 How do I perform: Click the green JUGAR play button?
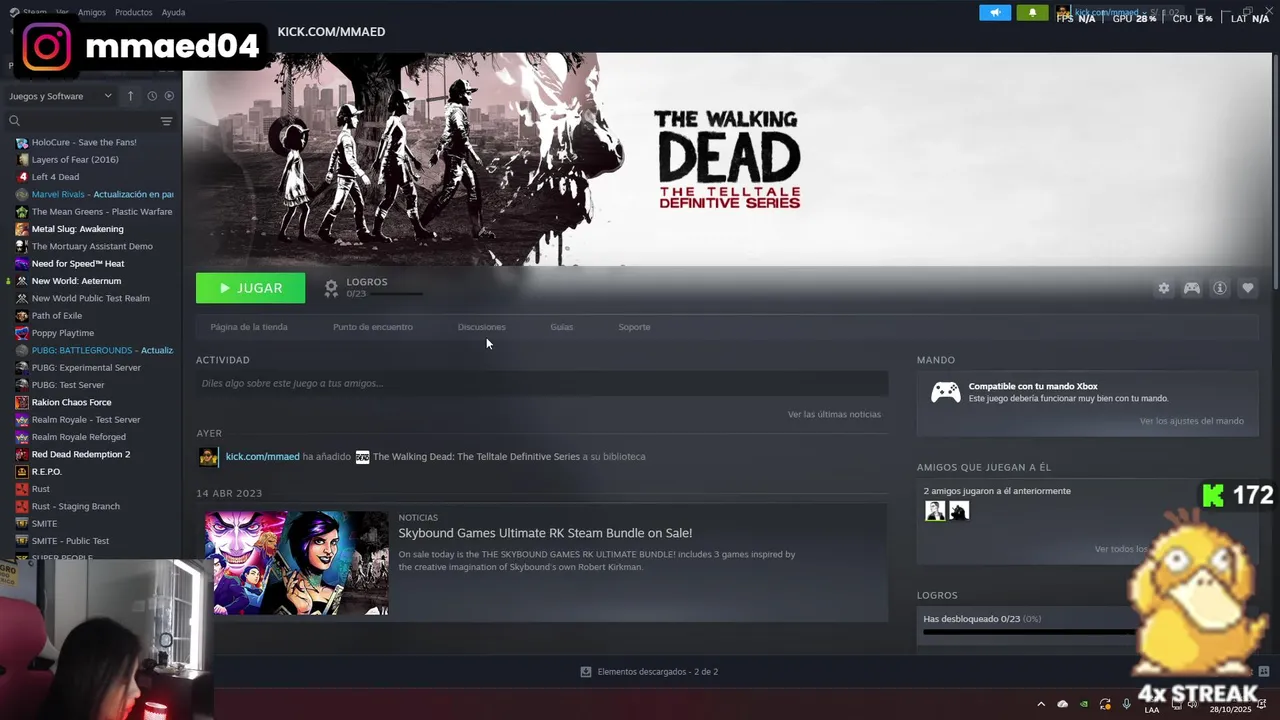pyautogui.click(x=250, y=288)
